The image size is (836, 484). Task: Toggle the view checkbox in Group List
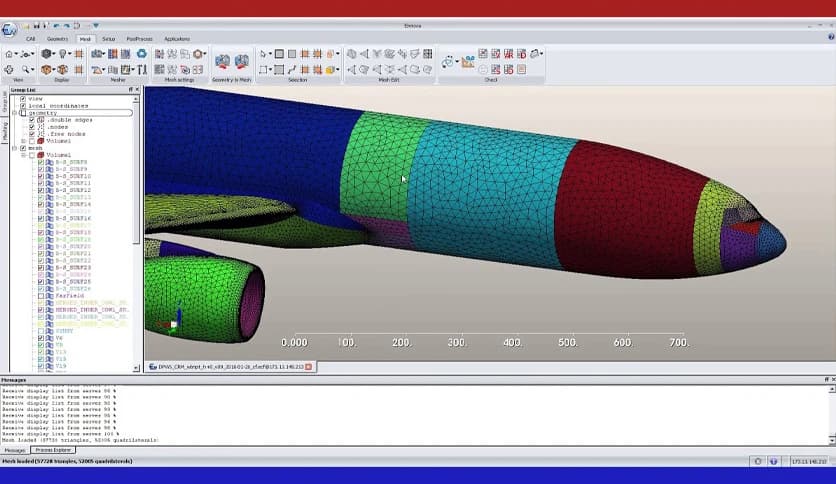tap(23, 99)
